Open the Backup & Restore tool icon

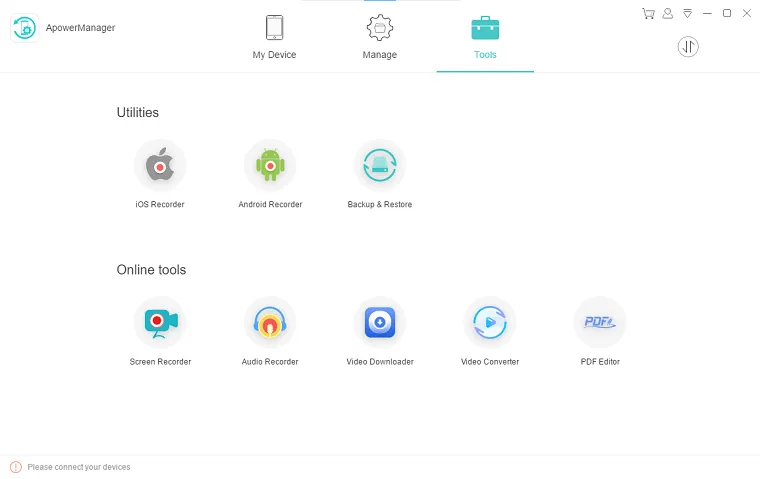pyautogui.click(x=380, y=165)
